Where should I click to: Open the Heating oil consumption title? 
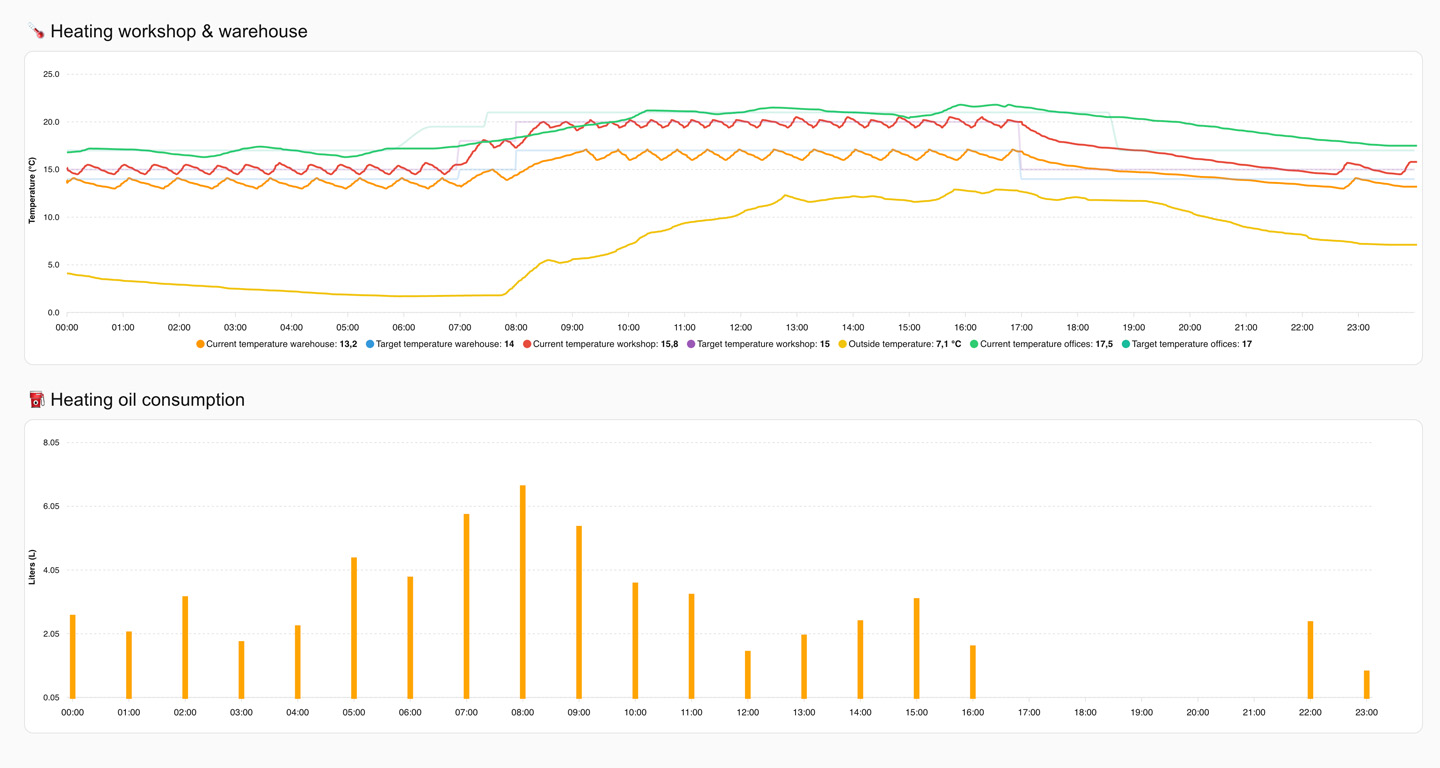(147, 400)
